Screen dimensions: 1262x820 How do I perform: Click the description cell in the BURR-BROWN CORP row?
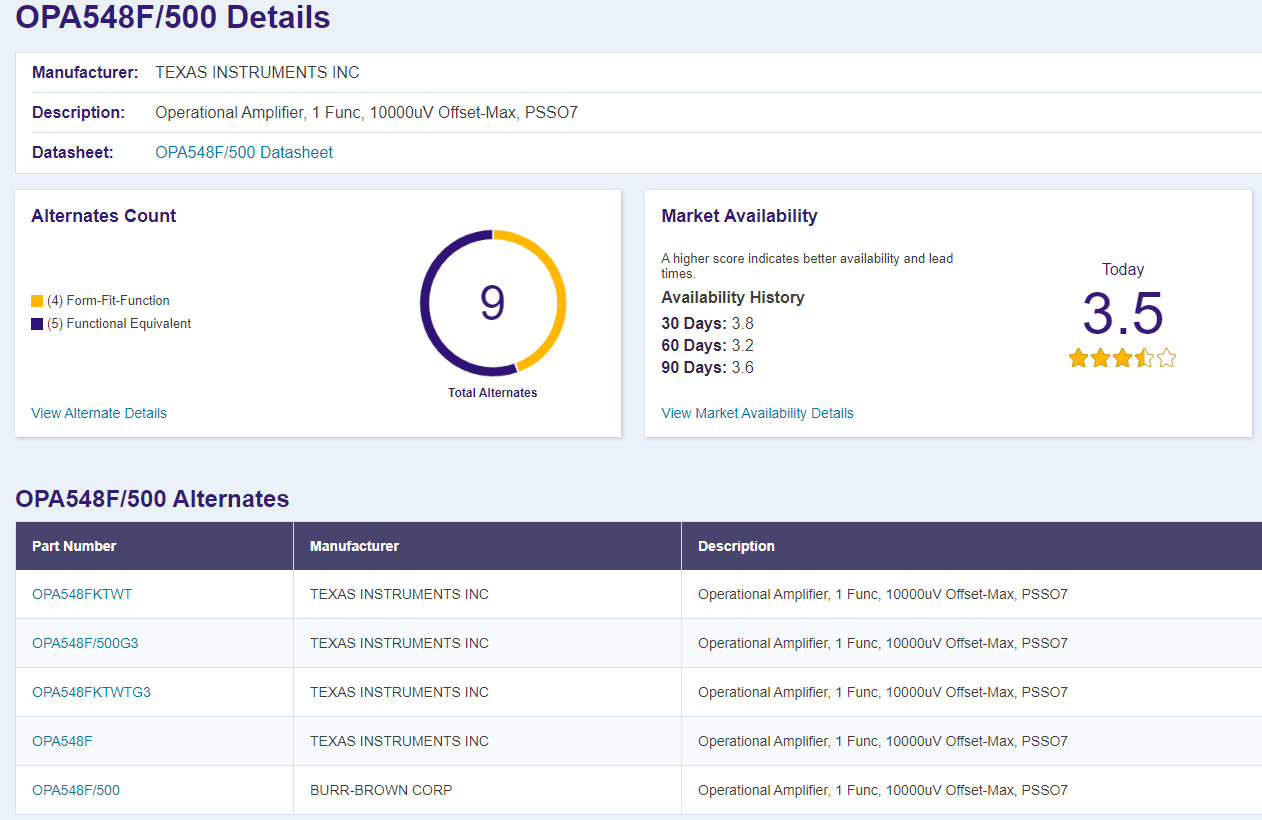tap(972, 790)
